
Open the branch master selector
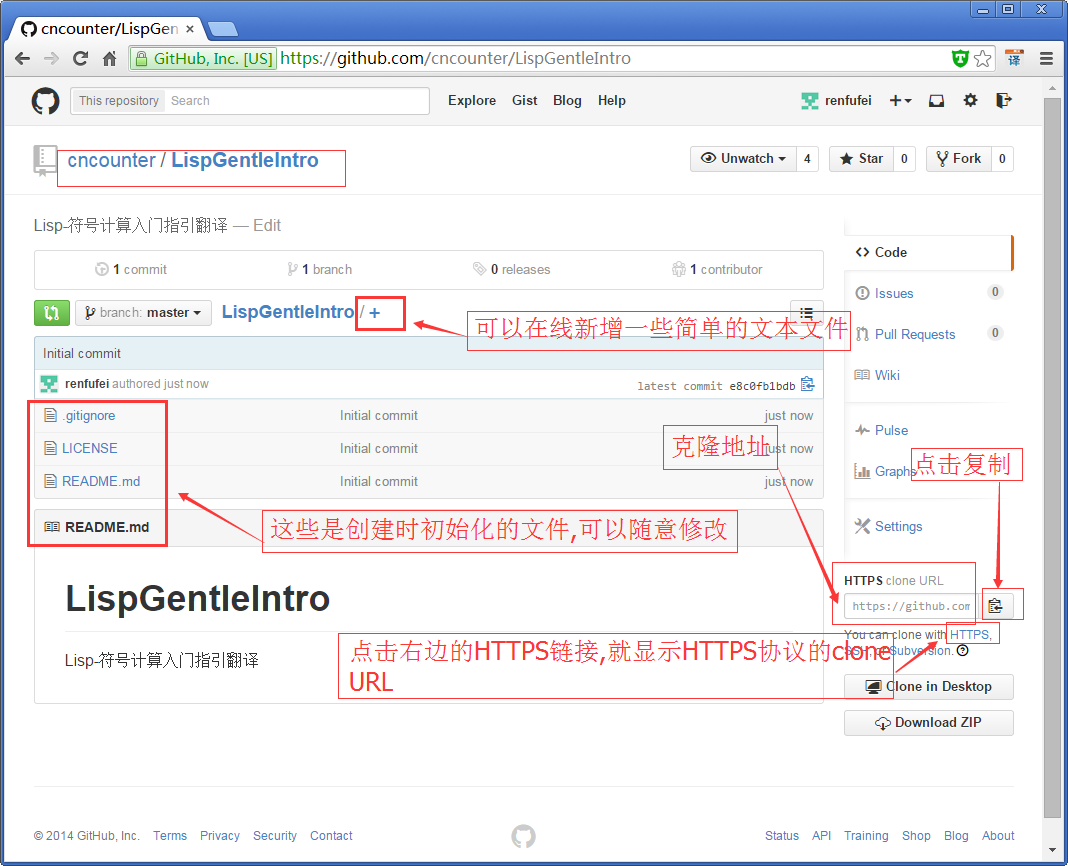pos(143,313)
